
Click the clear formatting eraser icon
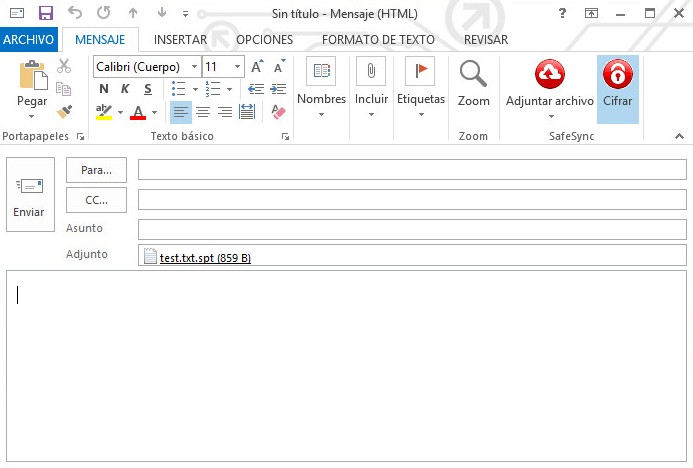point(279,112)
